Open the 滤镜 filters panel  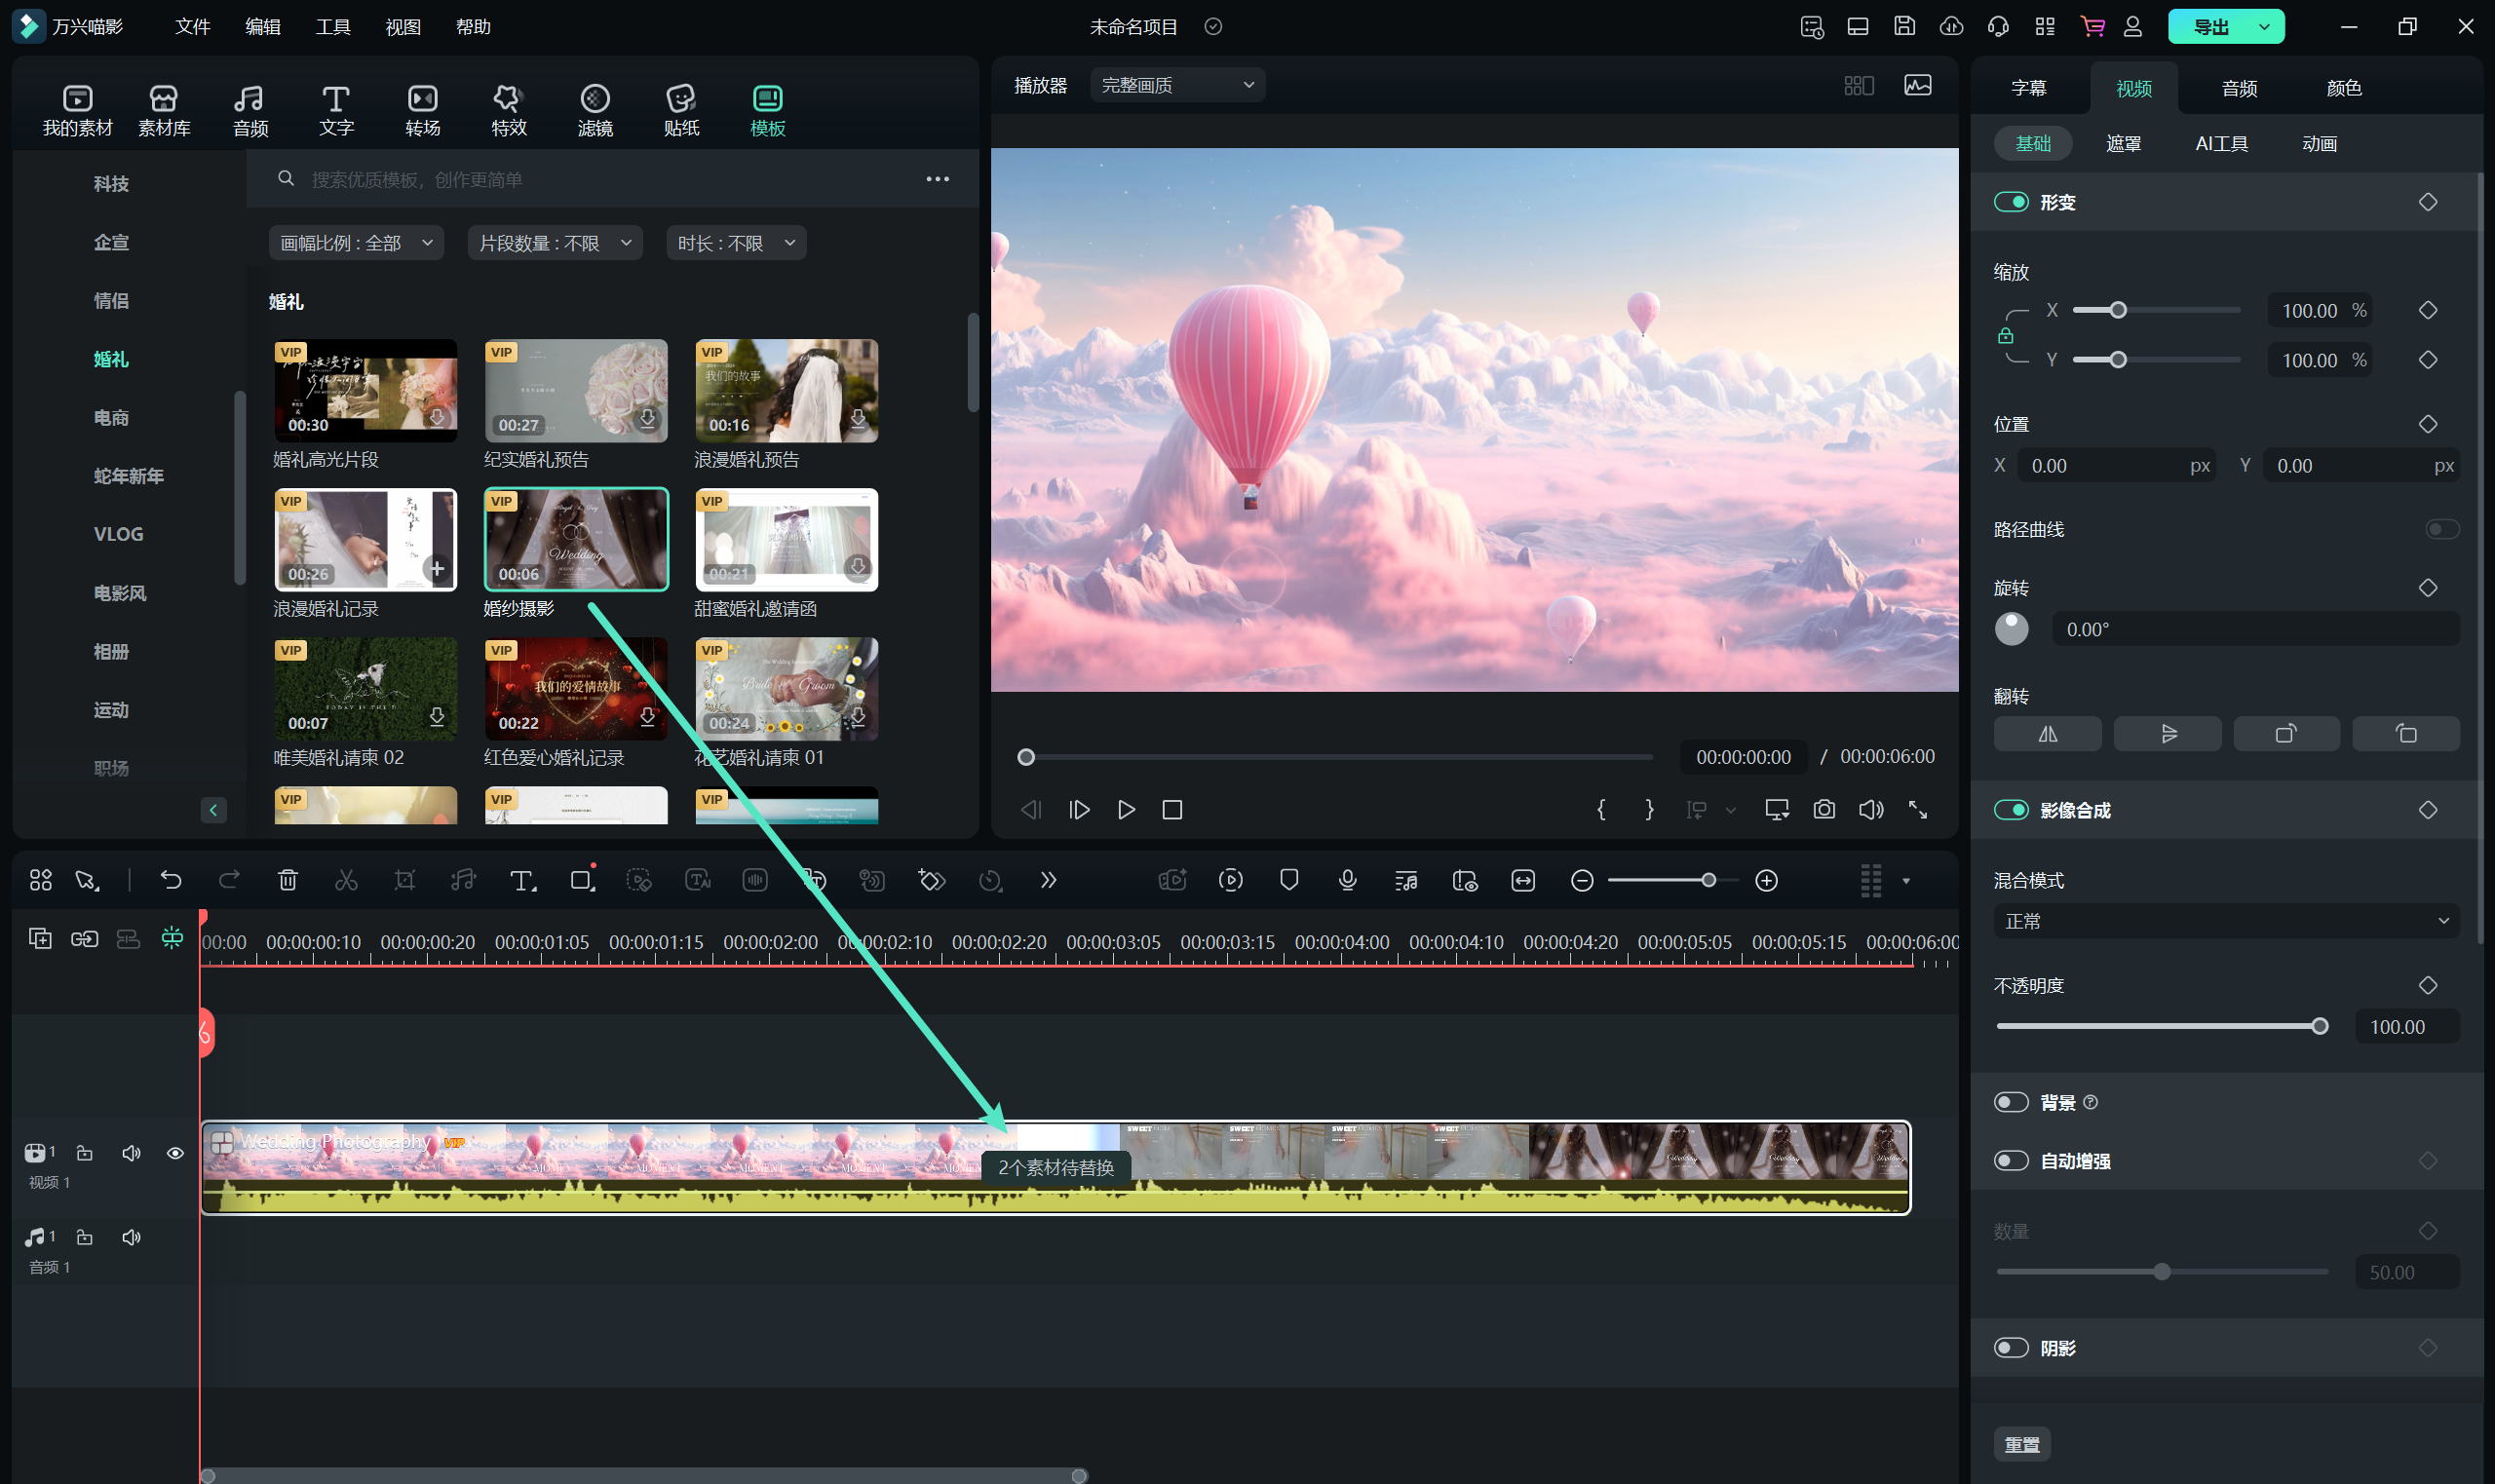click(x=595, y=109)
